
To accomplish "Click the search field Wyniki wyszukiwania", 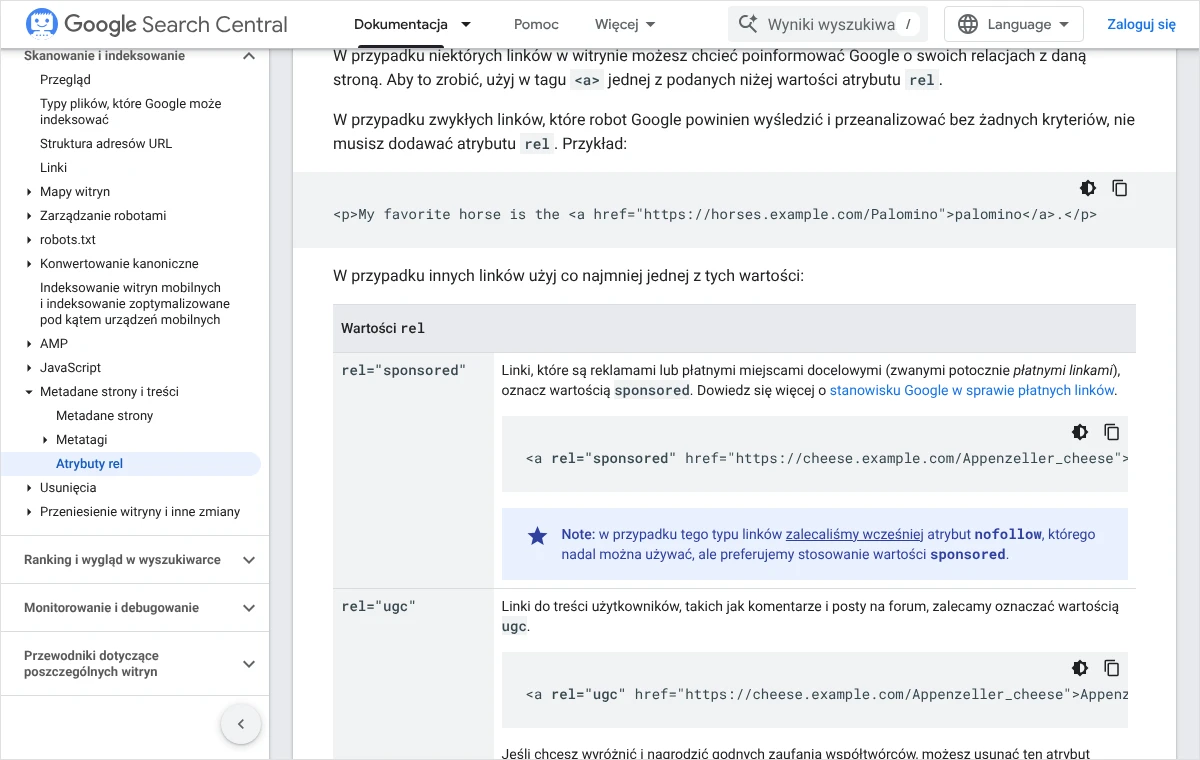I will click(828, 24).
